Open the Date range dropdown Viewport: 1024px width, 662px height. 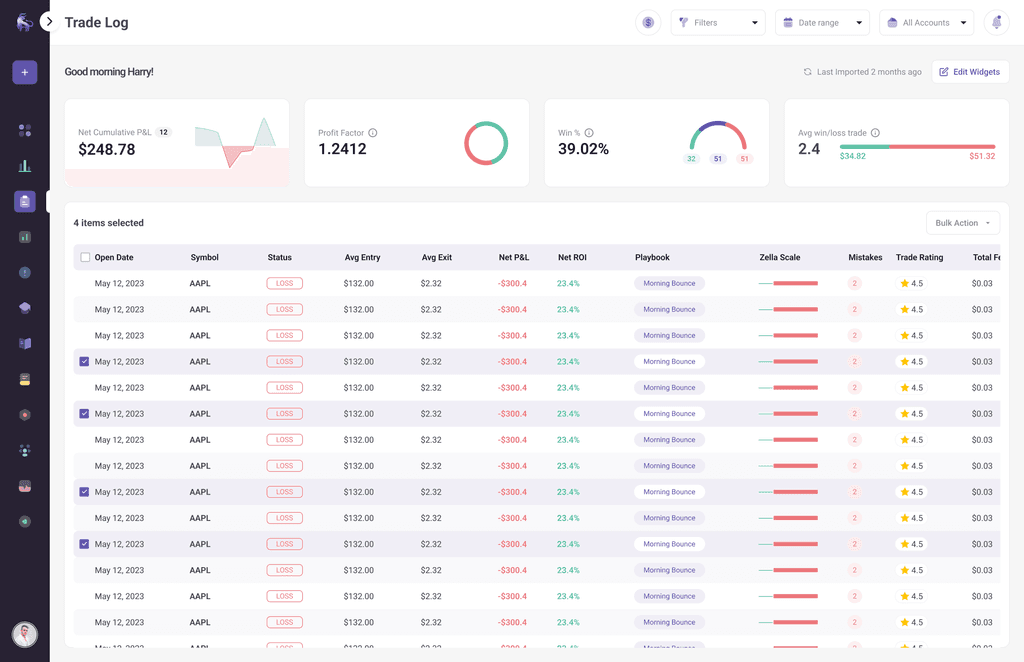click(822, 23)
